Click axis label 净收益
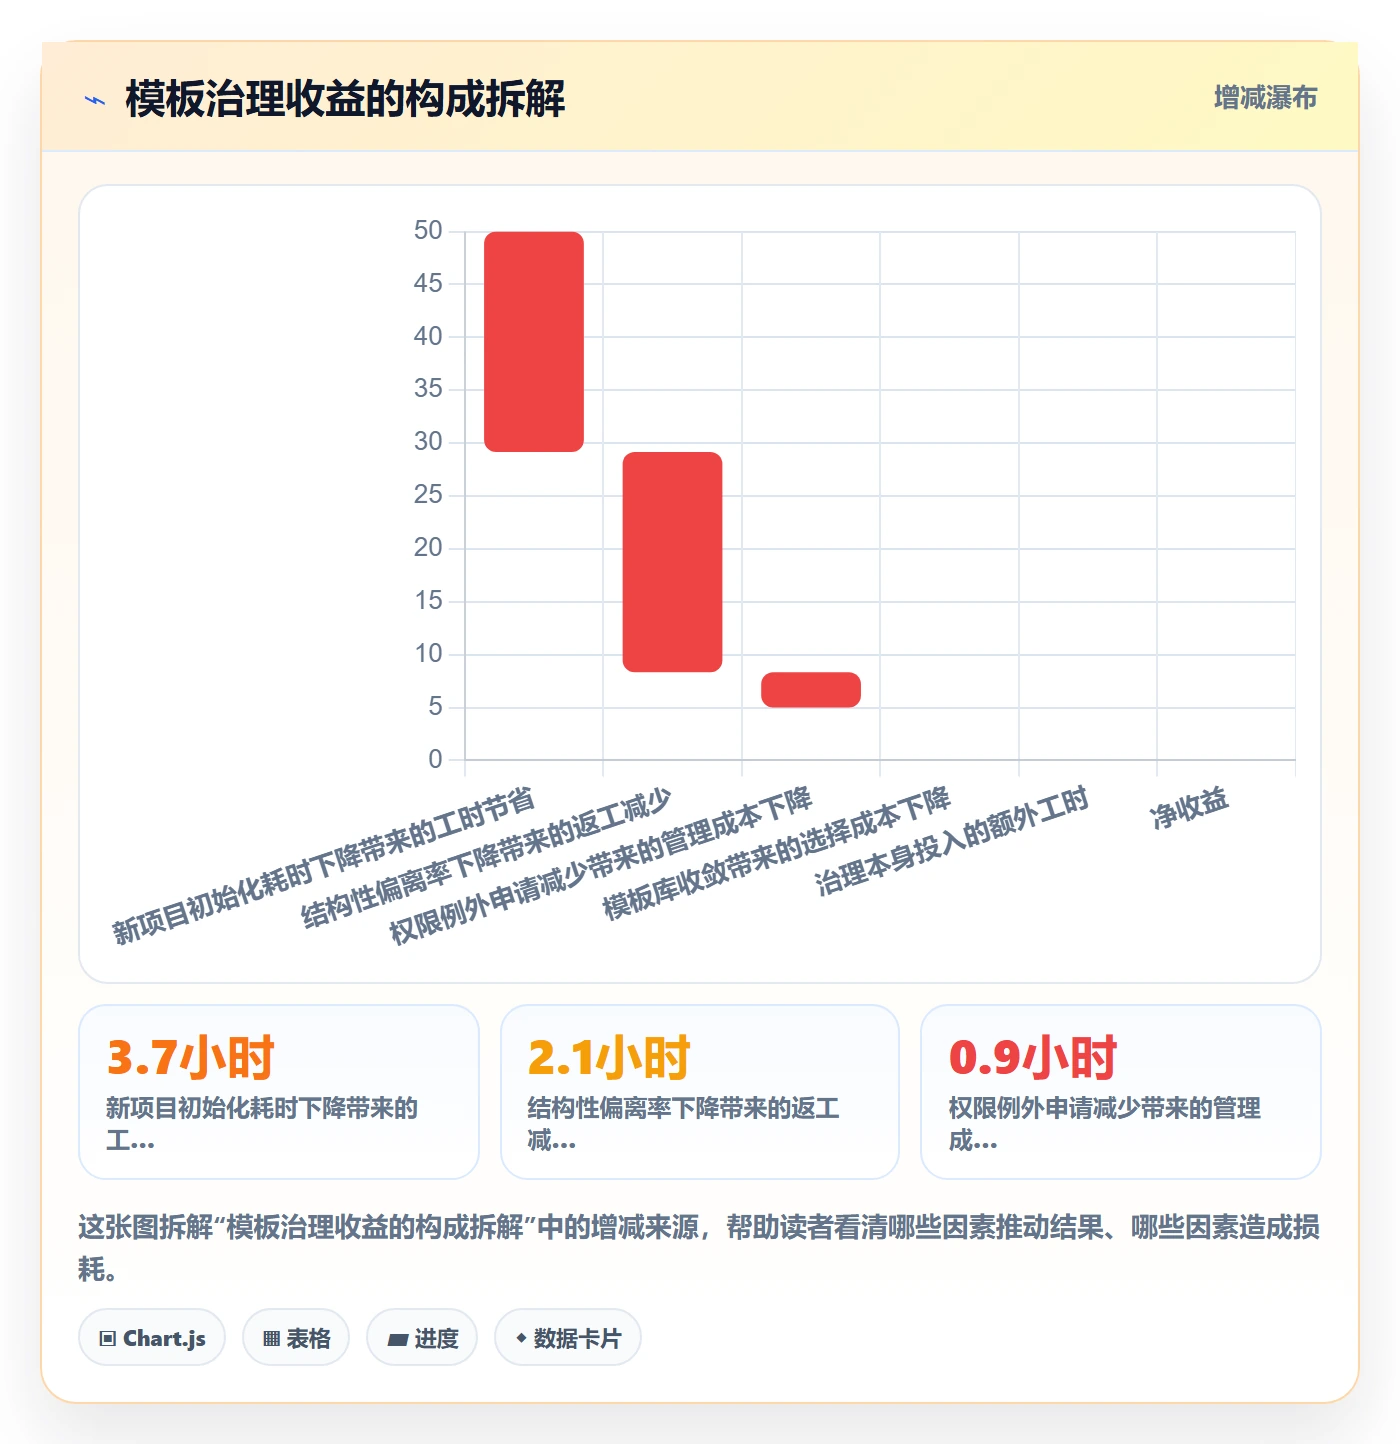 (1189, 808)
